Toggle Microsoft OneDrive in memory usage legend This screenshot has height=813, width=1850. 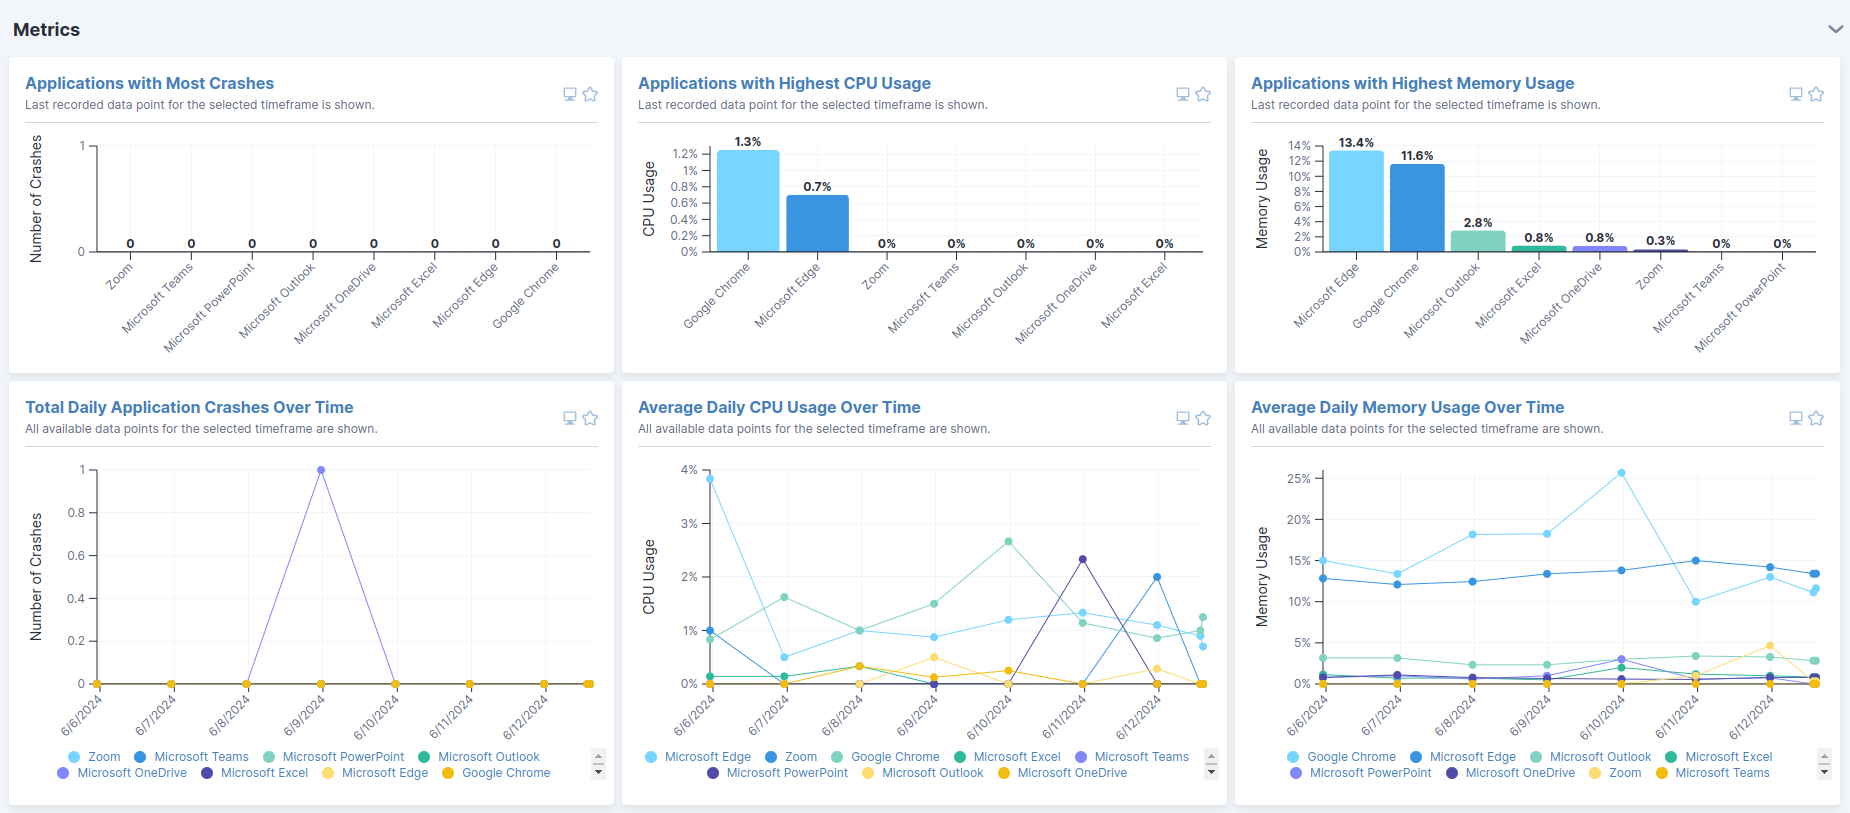click(x=1510, y=773)
